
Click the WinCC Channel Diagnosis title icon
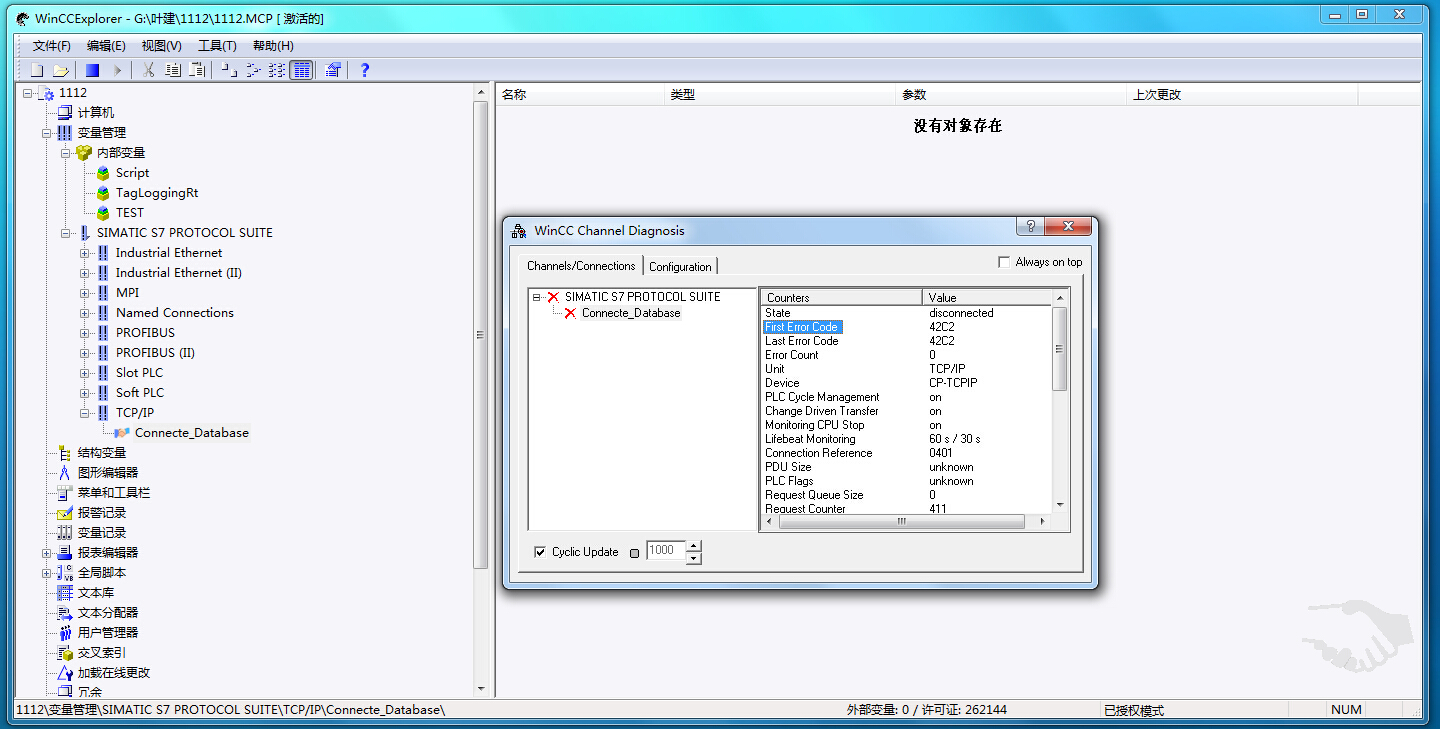(519, 231)
